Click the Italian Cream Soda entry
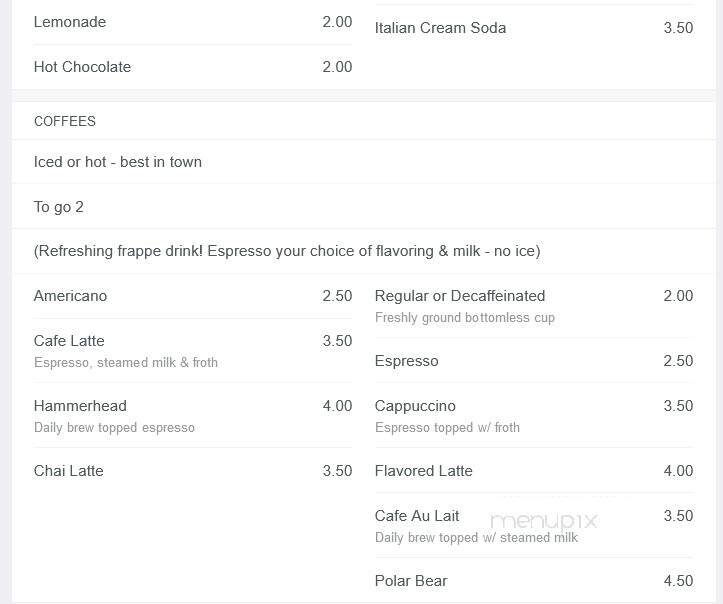The height and width of the screenshot is (604, 723). tap(440, 28)
